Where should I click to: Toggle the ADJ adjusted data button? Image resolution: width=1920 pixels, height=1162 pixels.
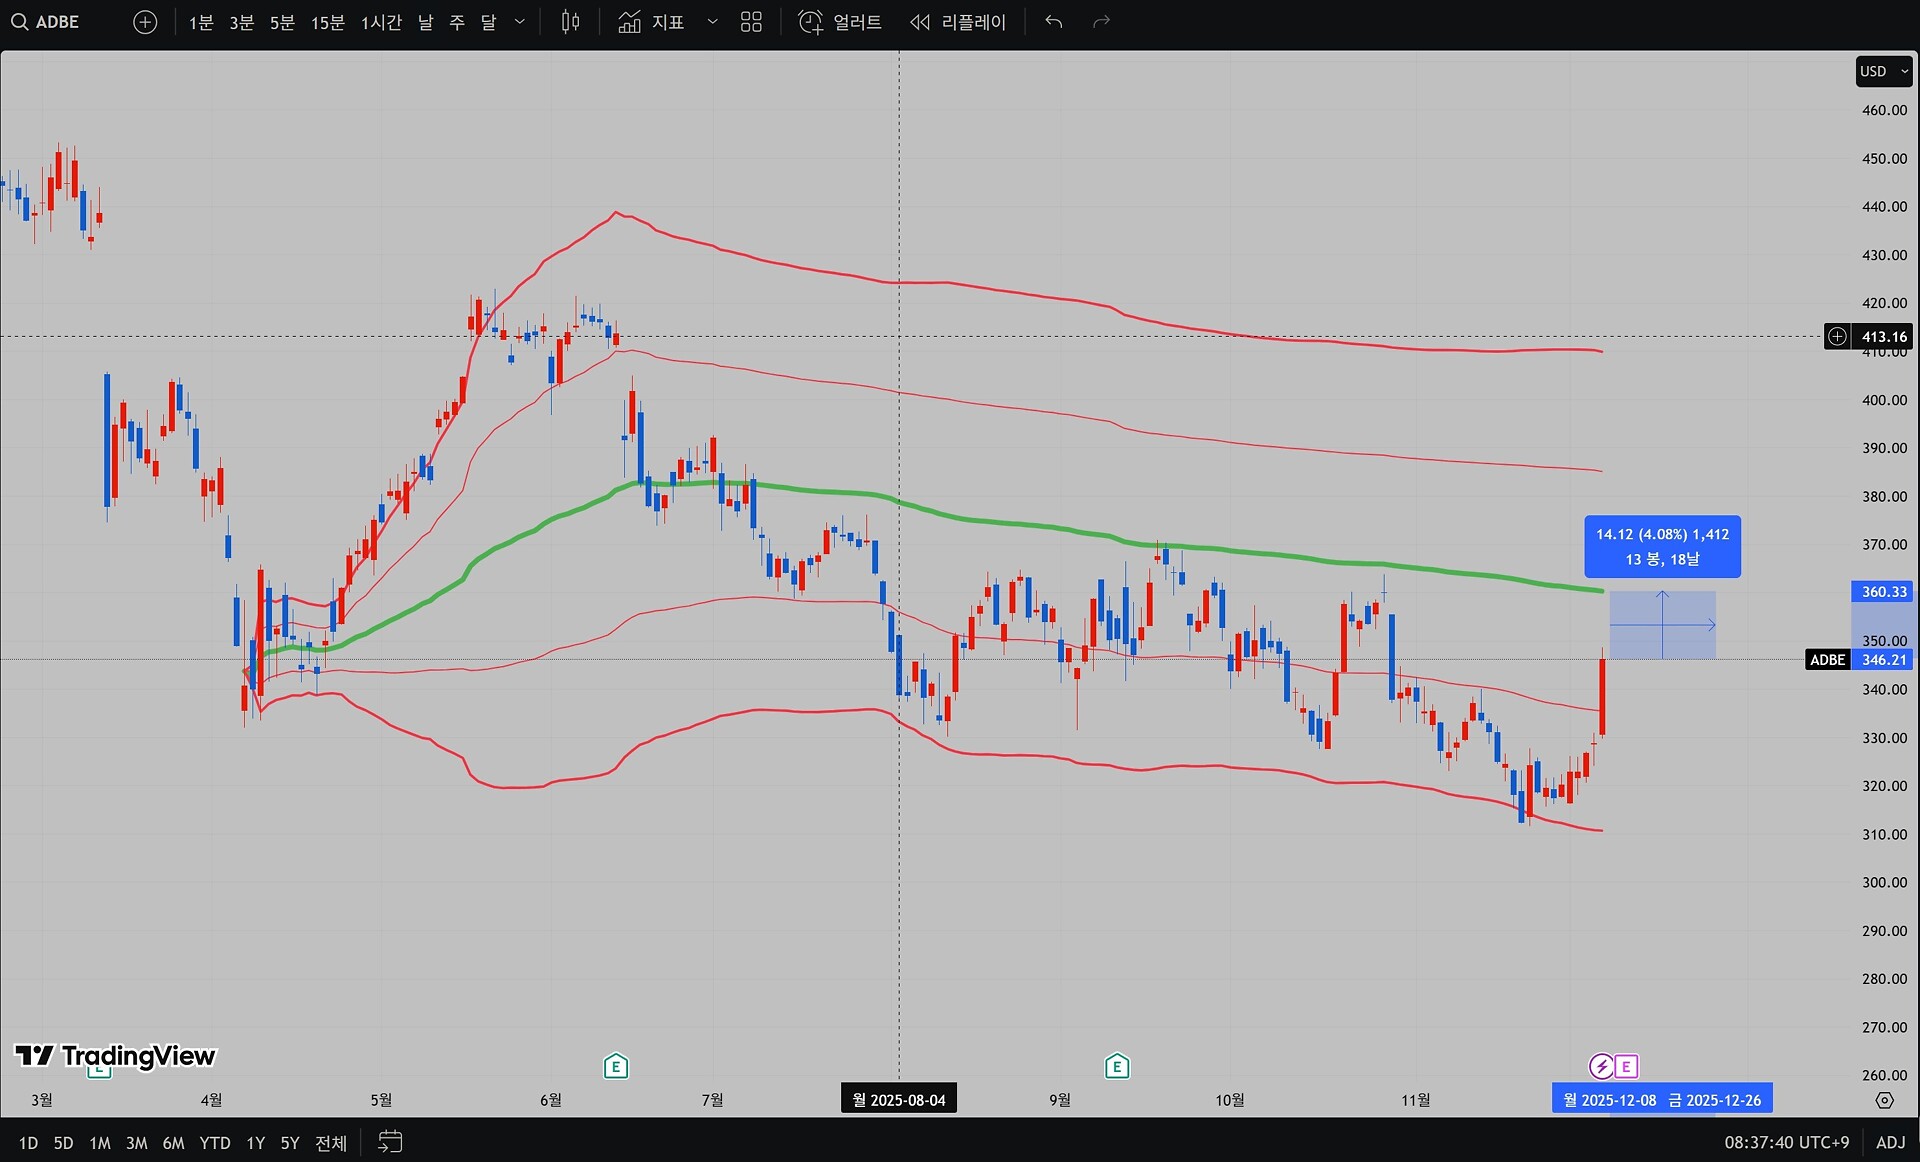tap(1890, 1142)
